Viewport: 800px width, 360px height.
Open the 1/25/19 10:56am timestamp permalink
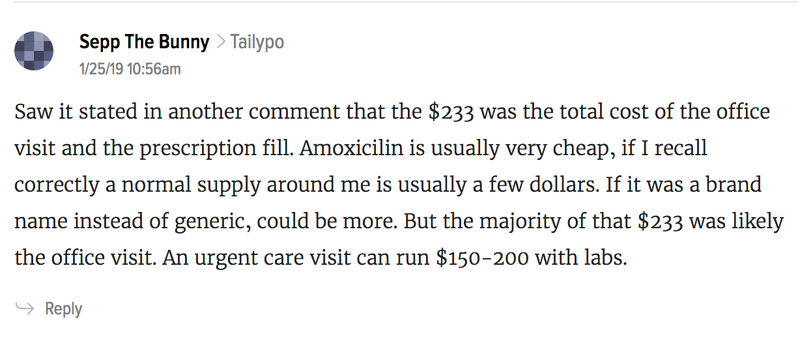coord(130,69)
